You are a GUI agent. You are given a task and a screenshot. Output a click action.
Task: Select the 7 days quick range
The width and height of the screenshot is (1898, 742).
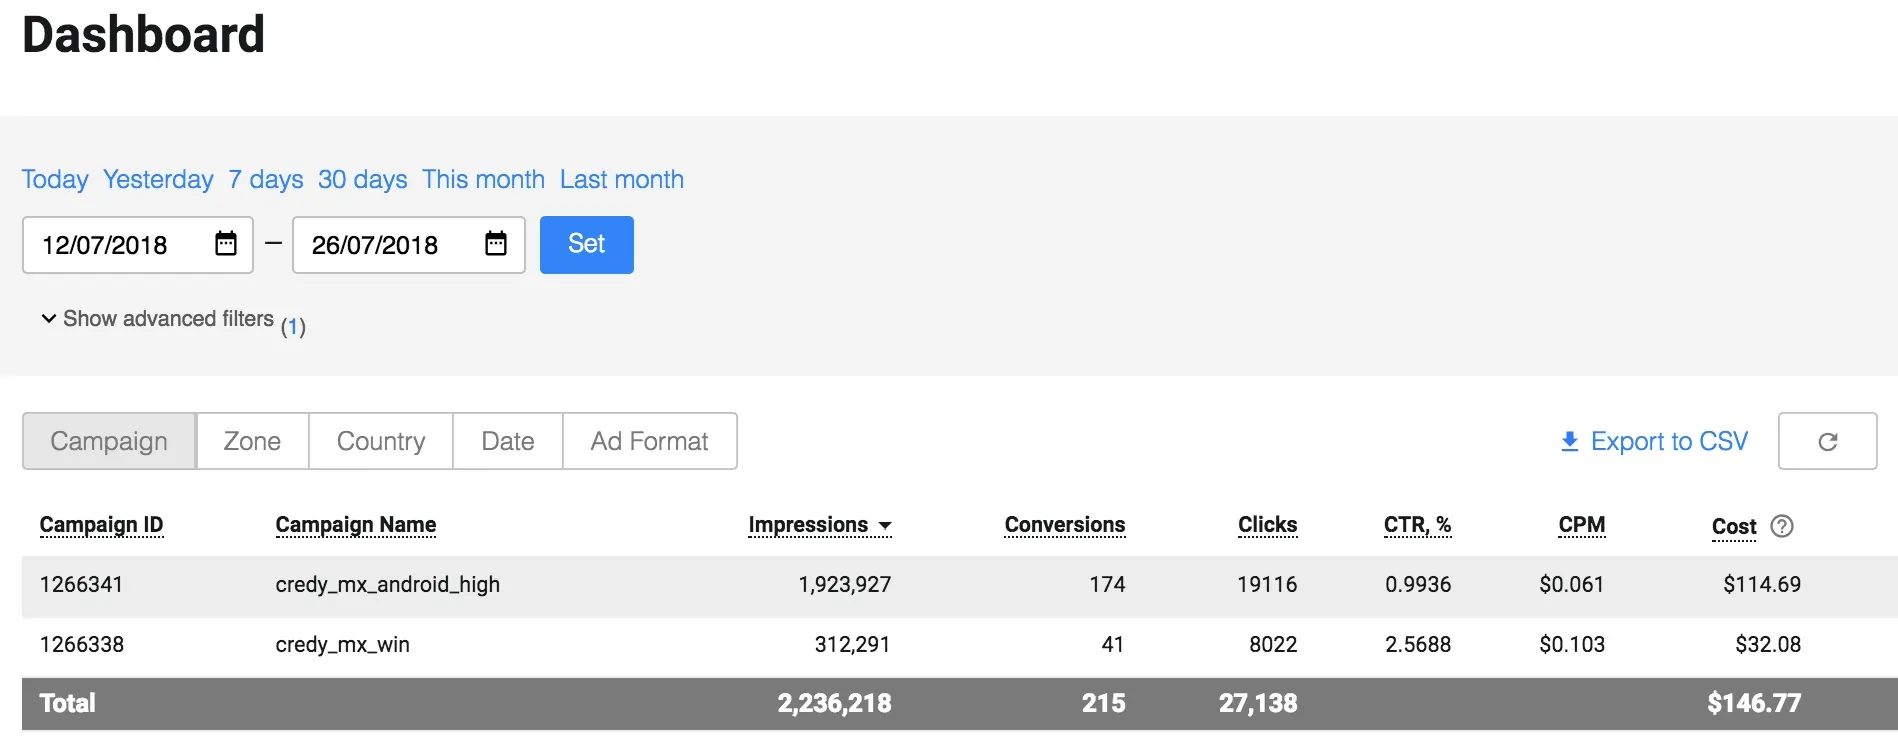266,179
